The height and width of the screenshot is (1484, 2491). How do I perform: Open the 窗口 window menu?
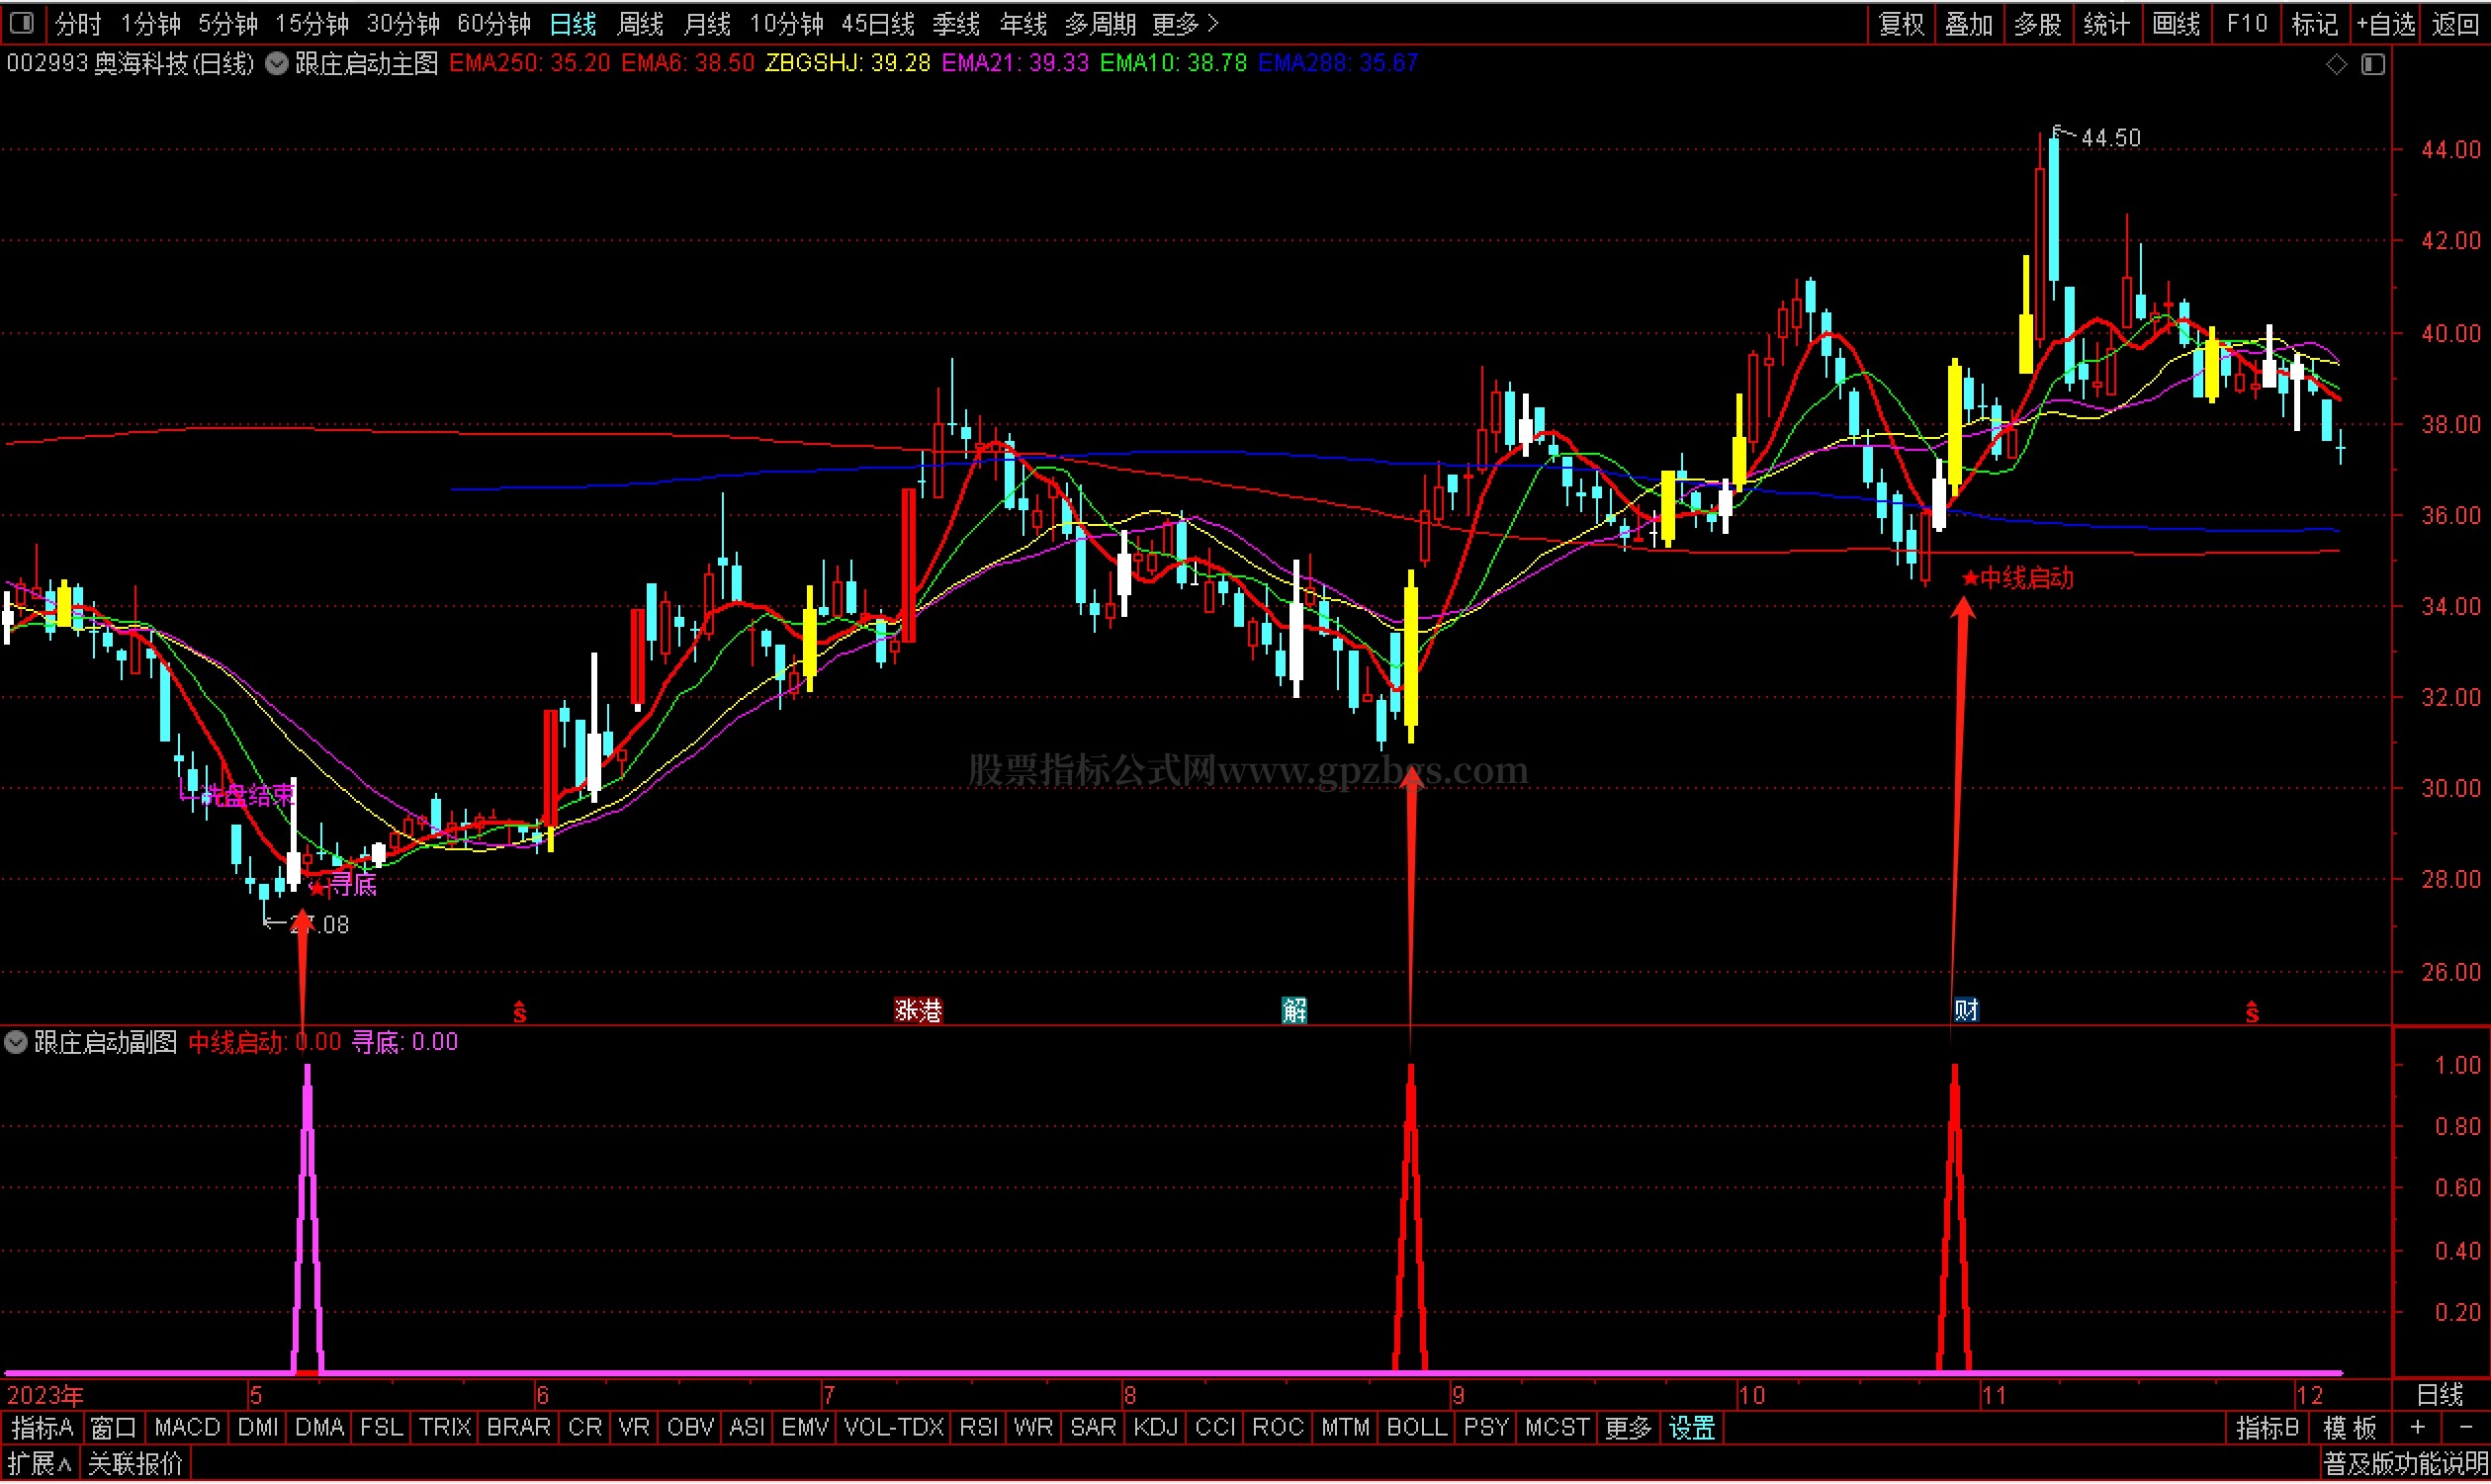113,1429
